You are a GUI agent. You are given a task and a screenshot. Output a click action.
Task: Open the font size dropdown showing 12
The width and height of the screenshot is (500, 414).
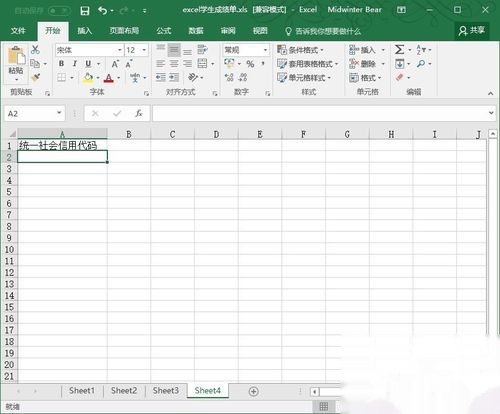point(144,50)
